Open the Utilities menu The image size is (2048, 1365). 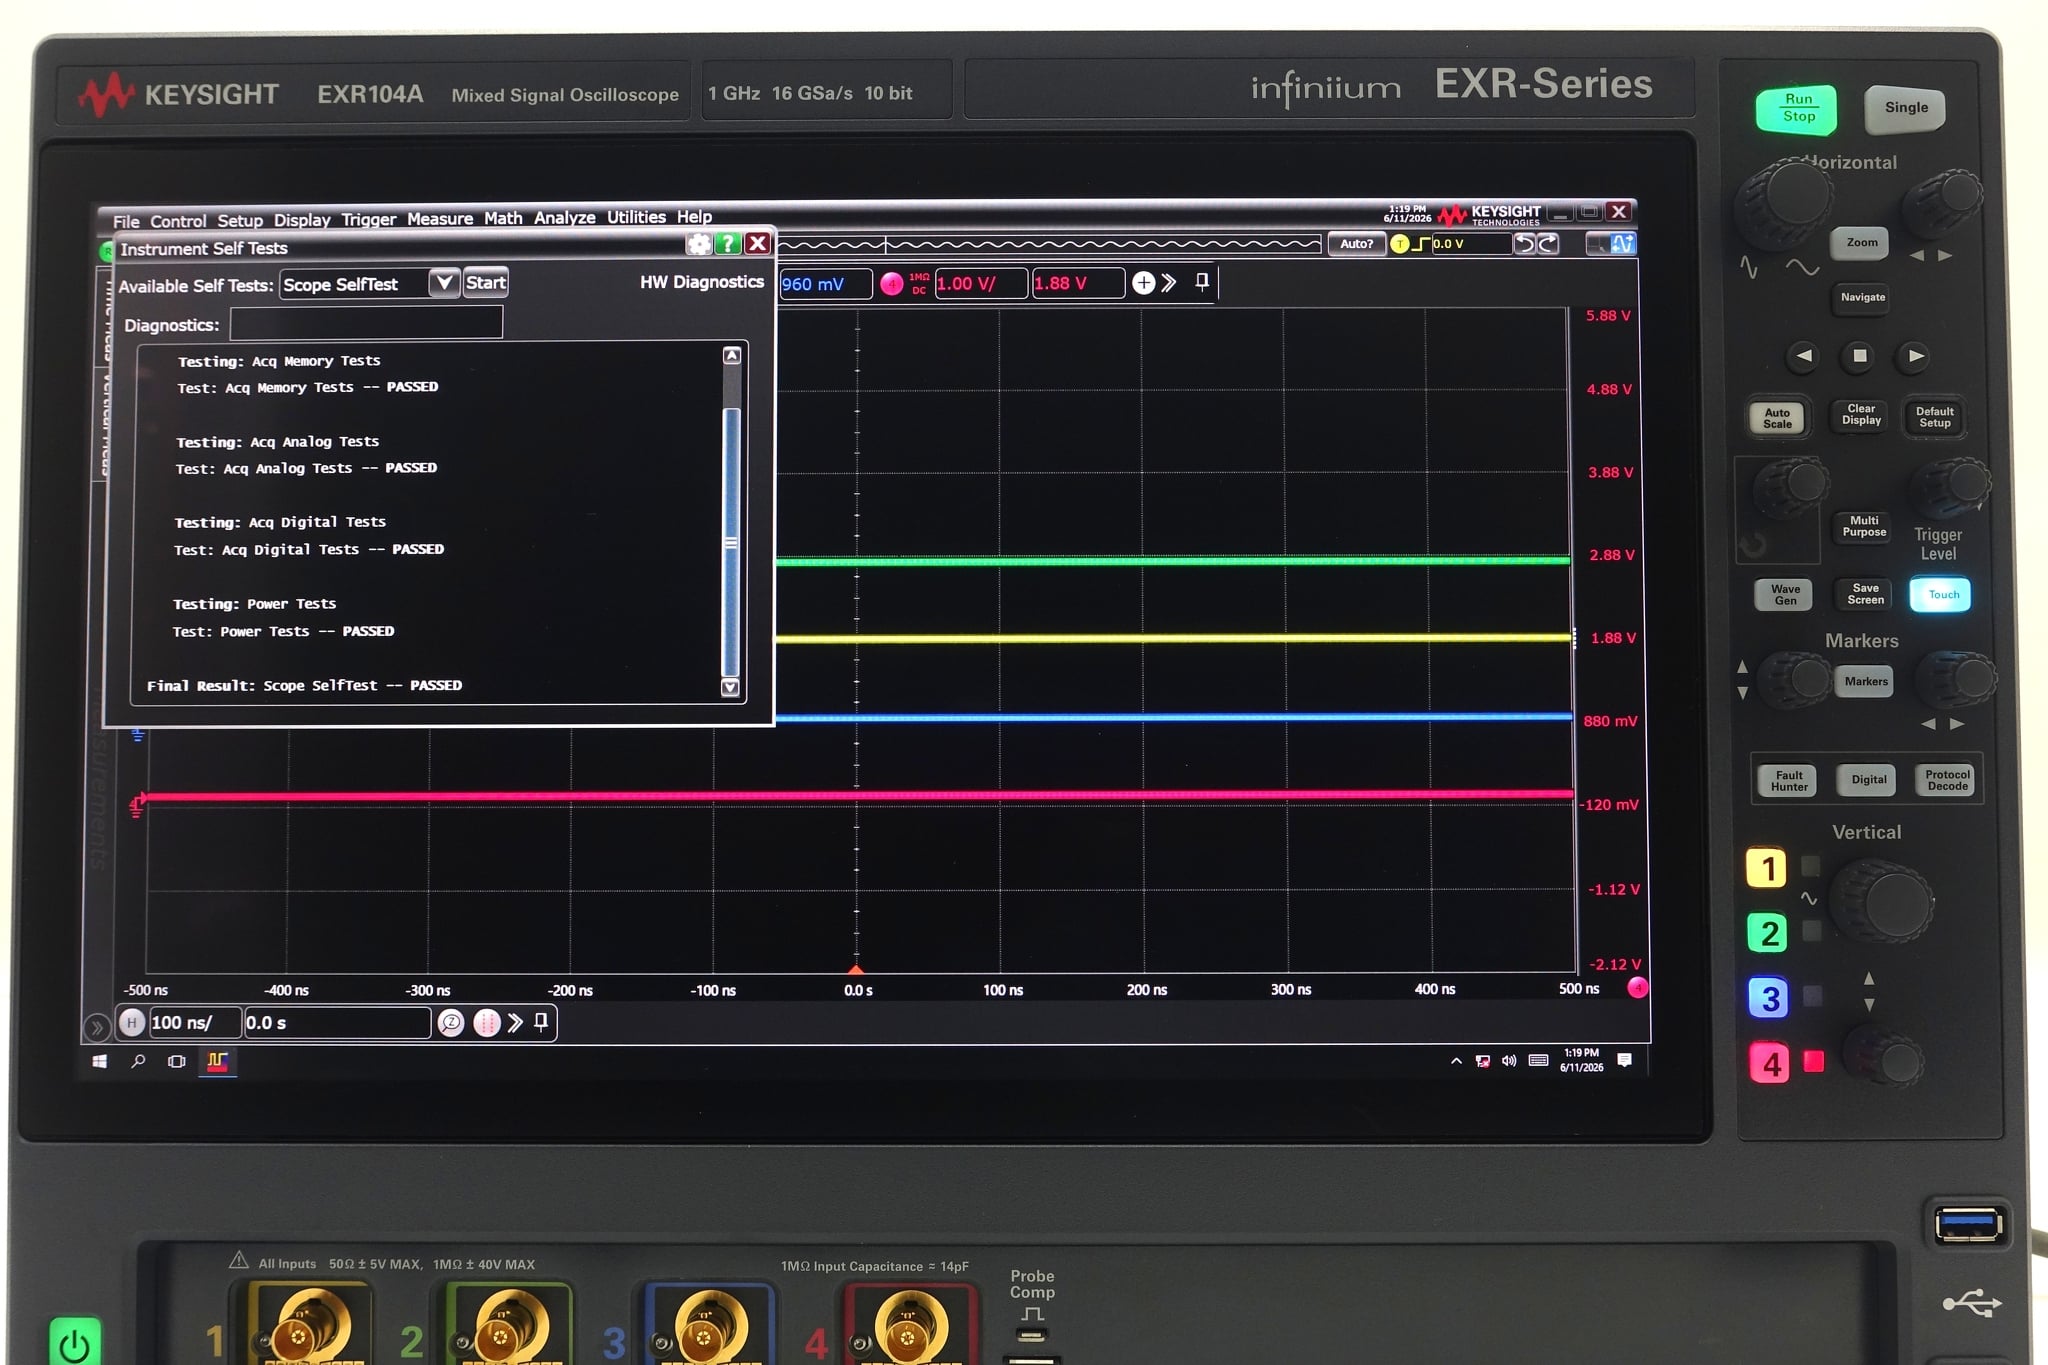pyautogui.click(x=636, y=217)
